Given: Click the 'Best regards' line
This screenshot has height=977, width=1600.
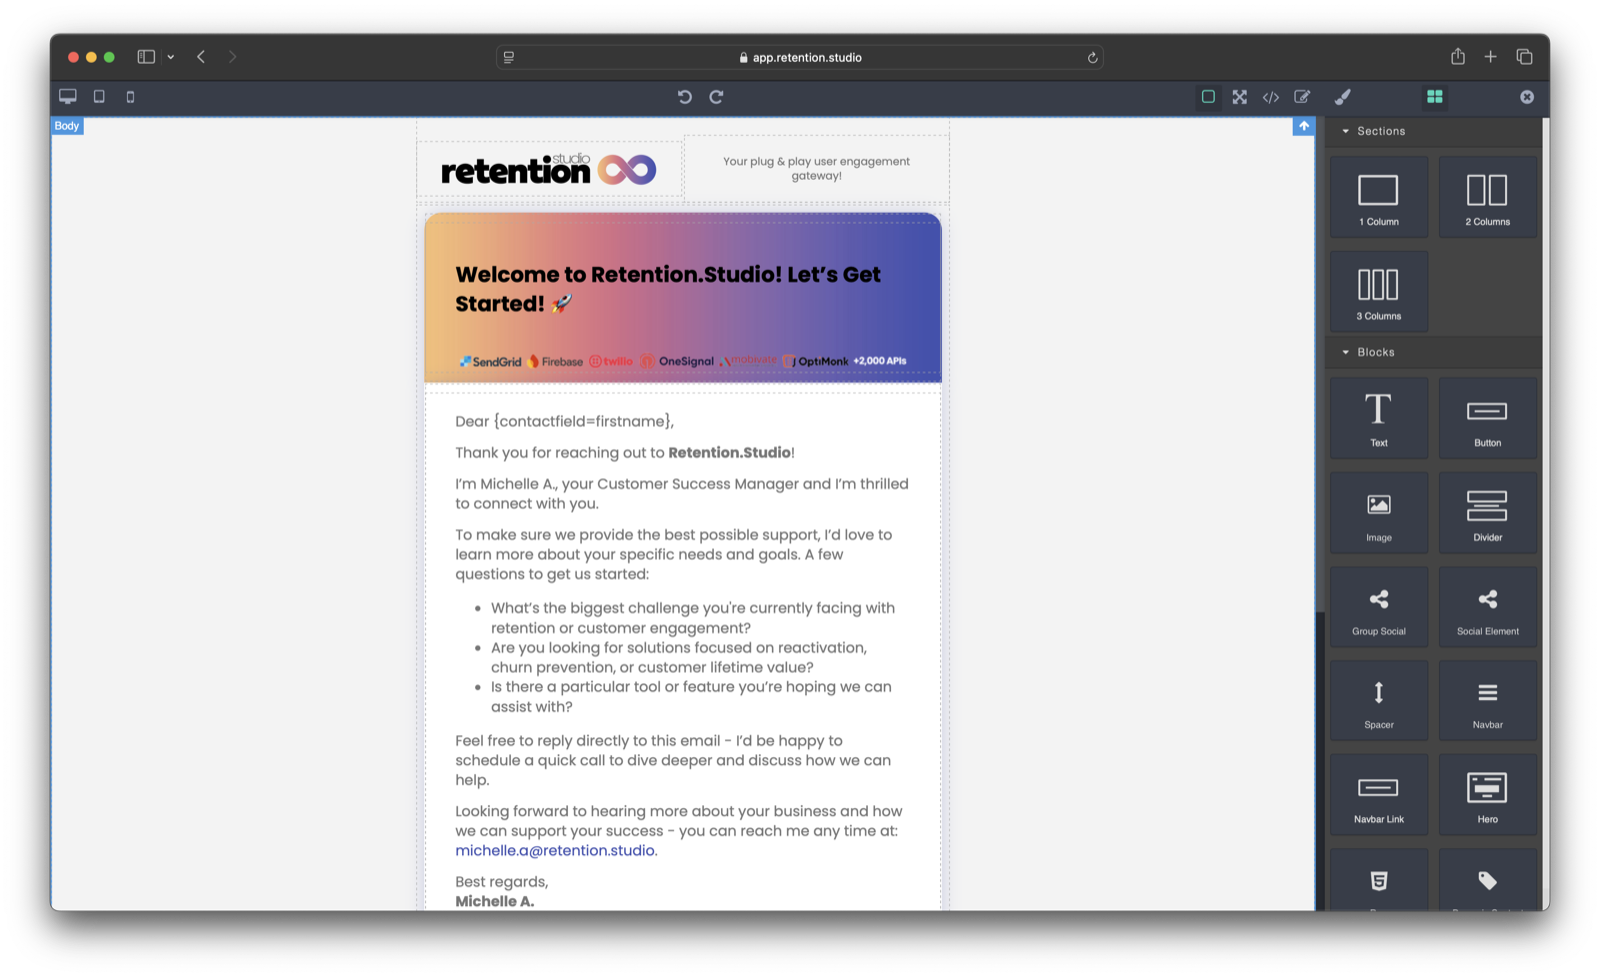Looking at the screenshot, I should coord(502,882).
